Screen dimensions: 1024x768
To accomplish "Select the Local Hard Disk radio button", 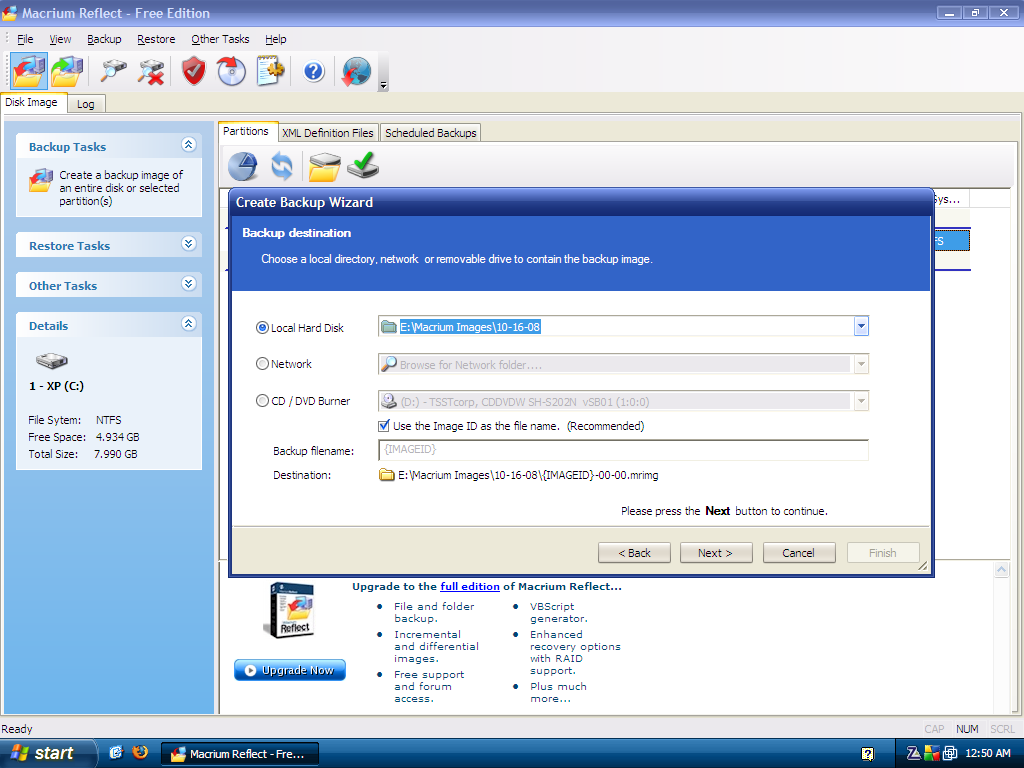I will point(263,327).
